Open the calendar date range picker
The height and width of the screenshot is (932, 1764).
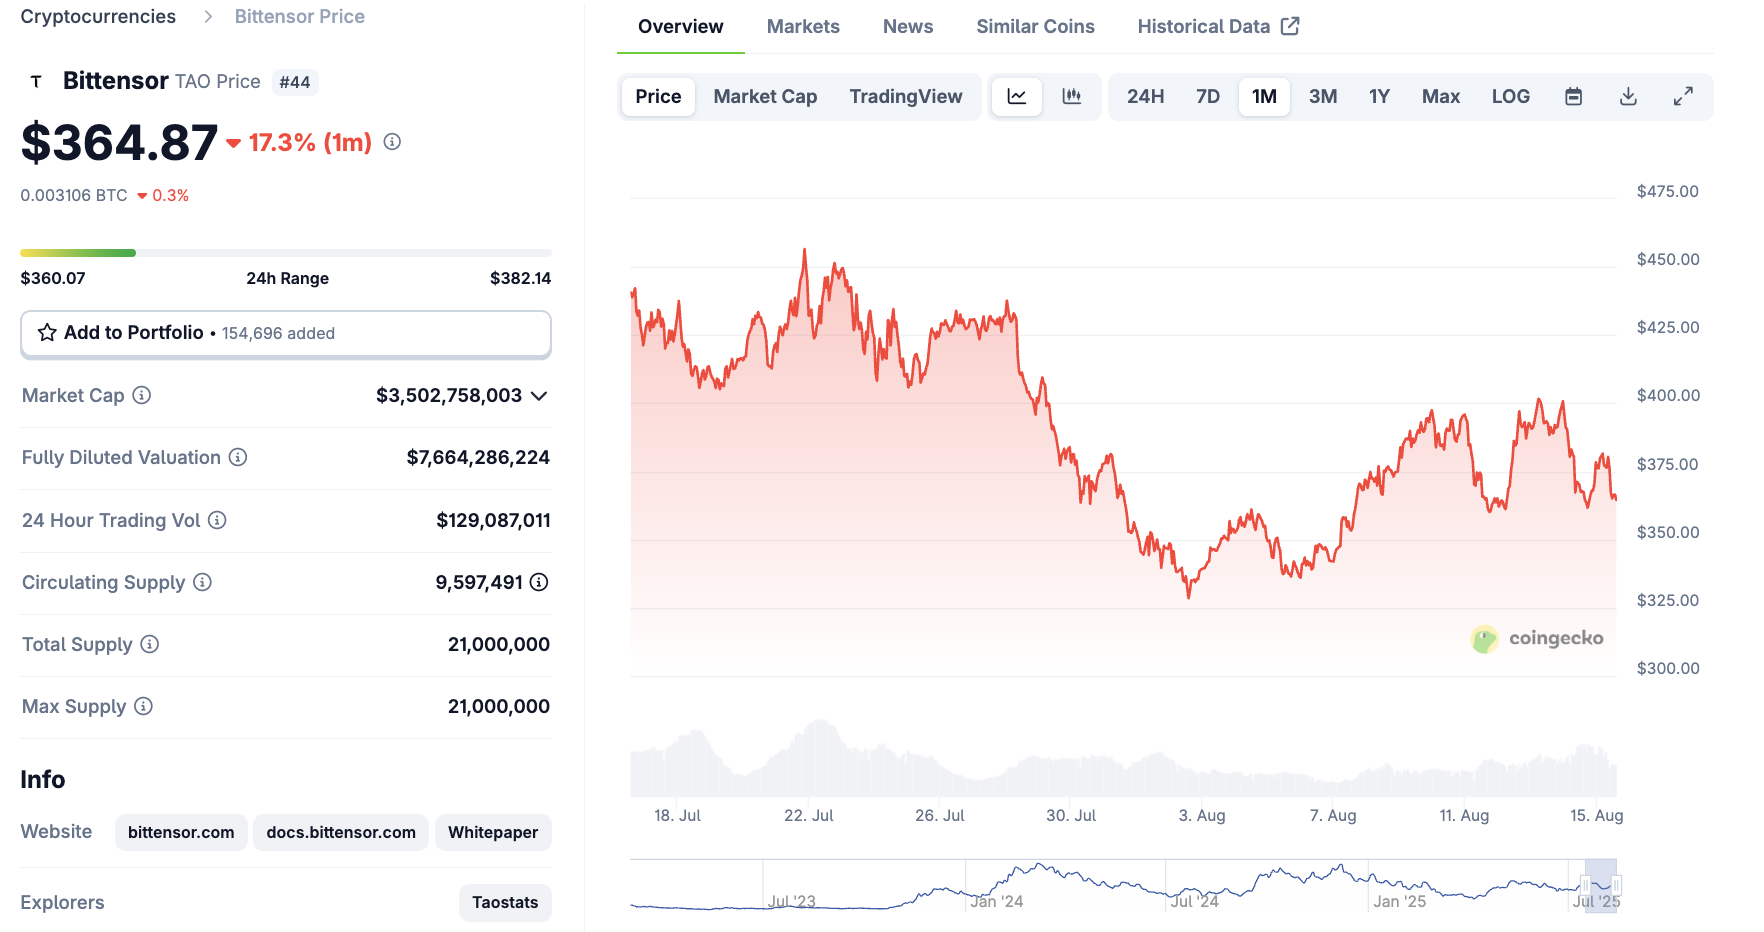pyautogui.click(x=1573, y=96)
